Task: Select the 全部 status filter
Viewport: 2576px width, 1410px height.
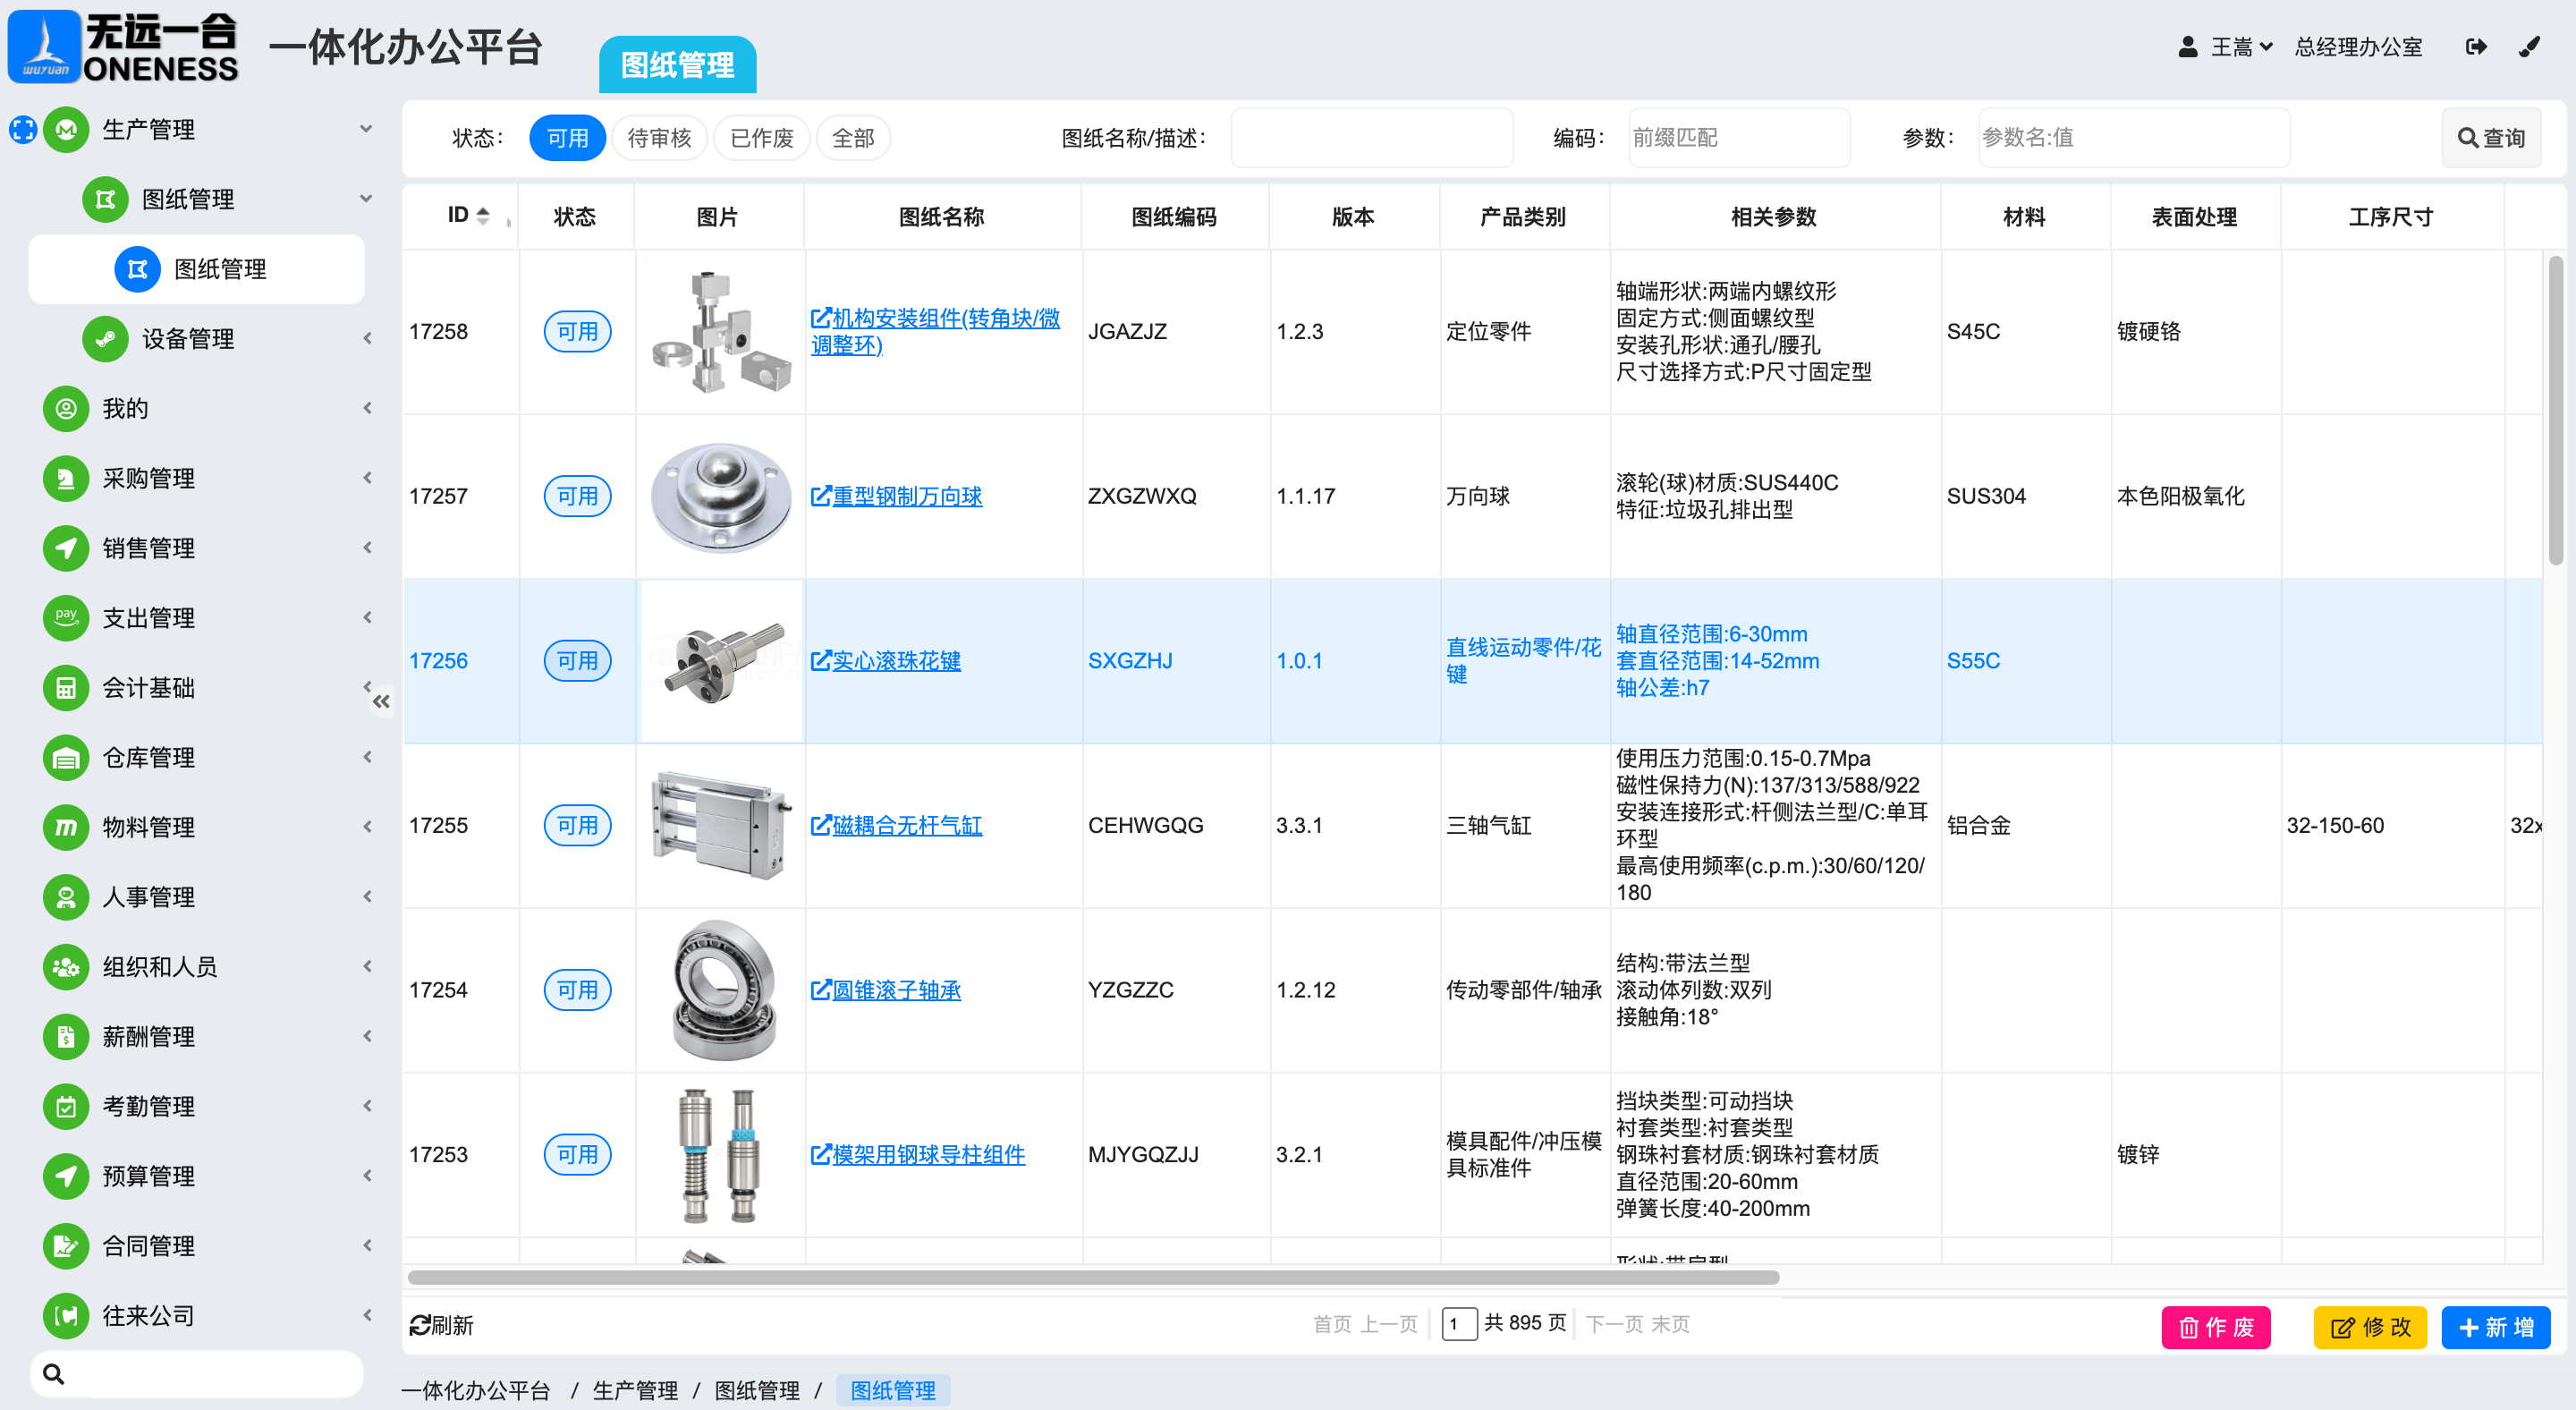Action: click(x=852, y=138)
